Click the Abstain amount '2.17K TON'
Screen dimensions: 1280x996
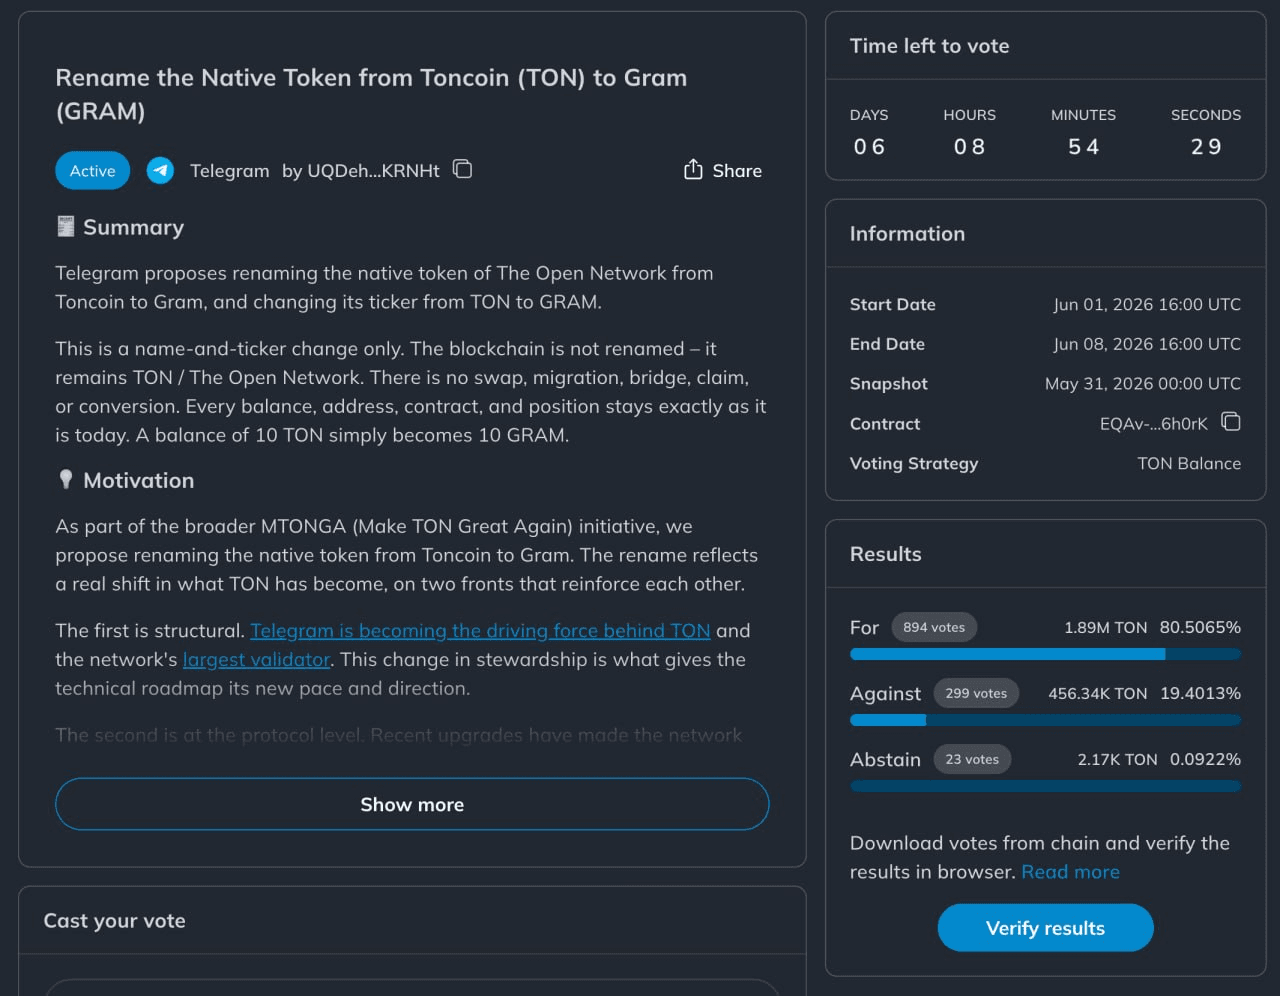point(1117,759)
